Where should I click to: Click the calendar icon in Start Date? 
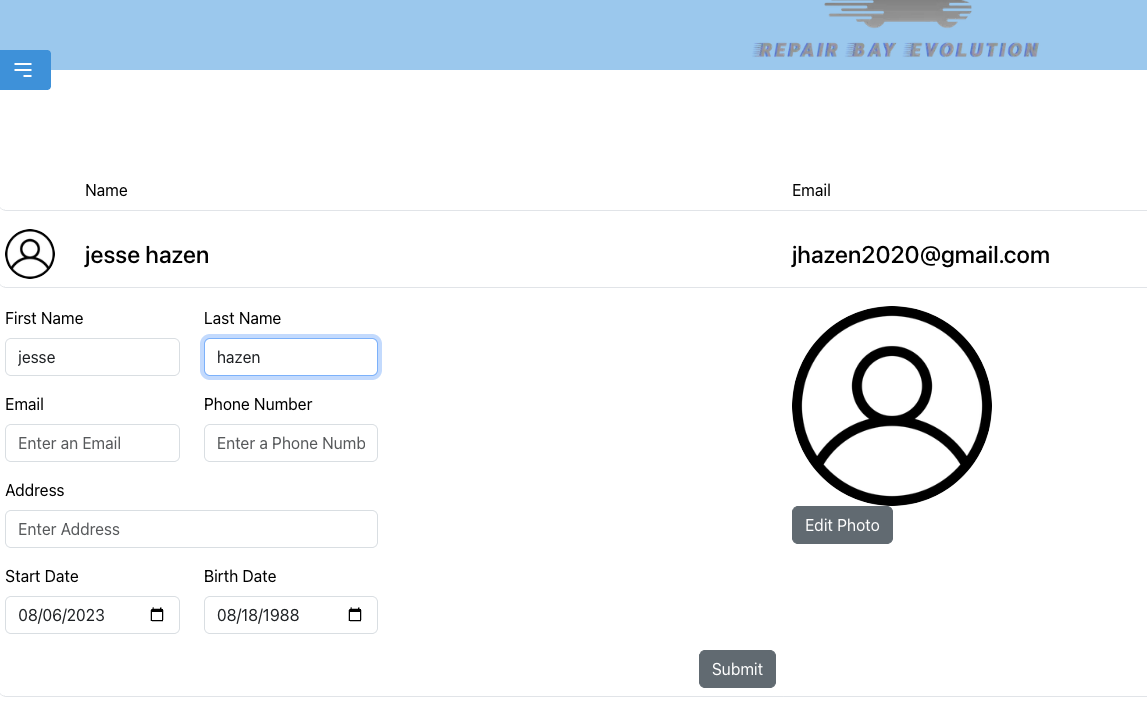tap(157, 615)
